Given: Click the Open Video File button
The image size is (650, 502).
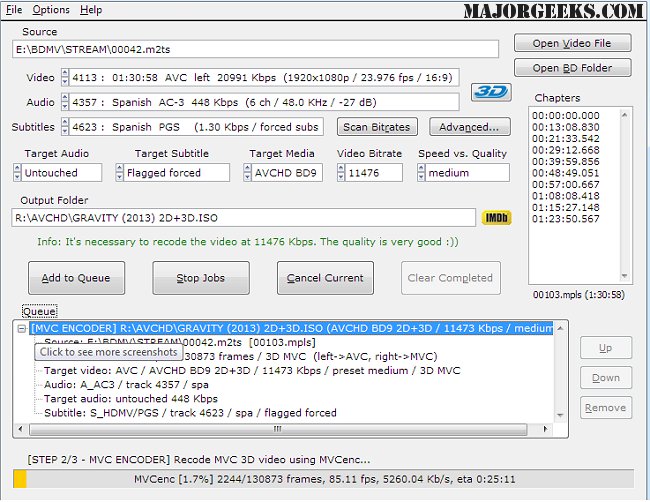Looking at the screenshot, I should [572, 43].
